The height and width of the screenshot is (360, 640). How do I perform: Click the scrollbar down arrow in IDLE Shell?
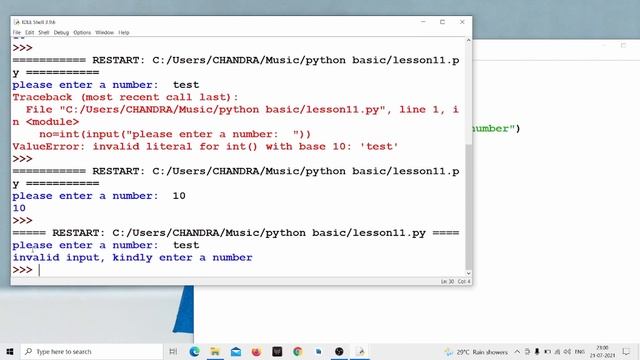pos(469,273)
